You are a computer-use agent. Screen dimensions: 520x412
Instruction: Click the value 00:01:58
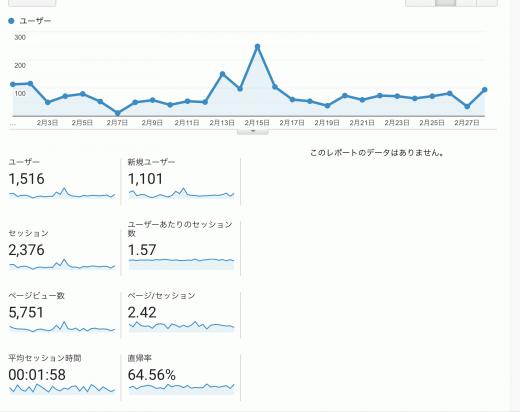click(x=37, y=375)
